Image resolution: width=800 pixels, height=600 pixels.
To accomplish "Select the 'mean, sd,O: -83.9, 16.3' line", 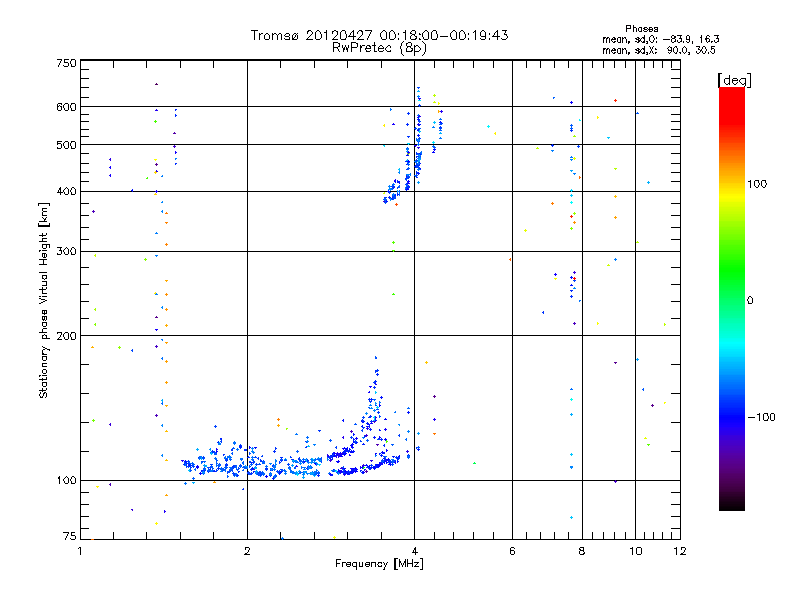I will [x=661, y=39].
